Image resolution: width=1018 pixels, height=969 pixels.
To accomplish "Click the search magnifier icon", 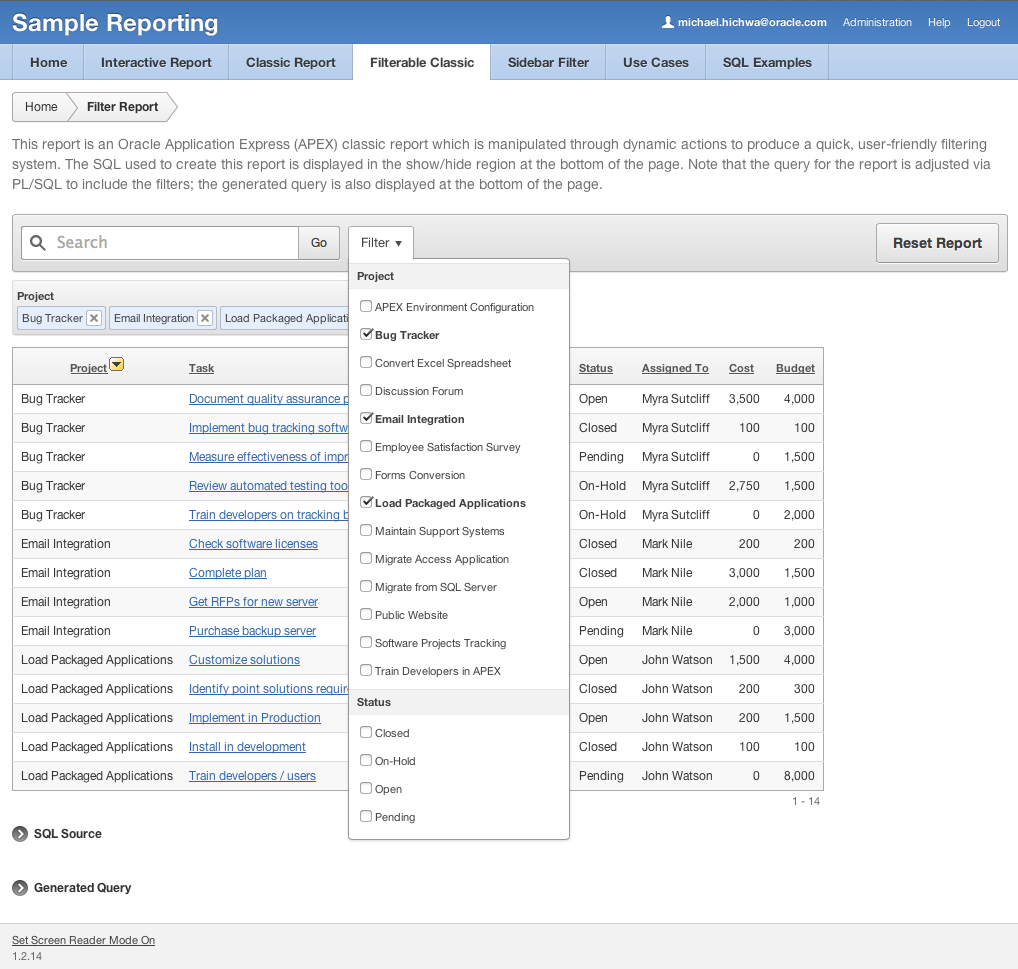I will [37, 243].
